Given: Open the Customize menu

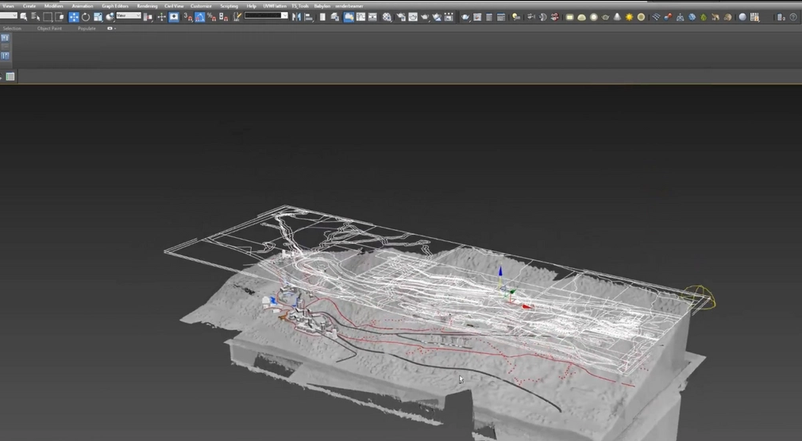Looking at the screenshot, I should click(201, 6).
